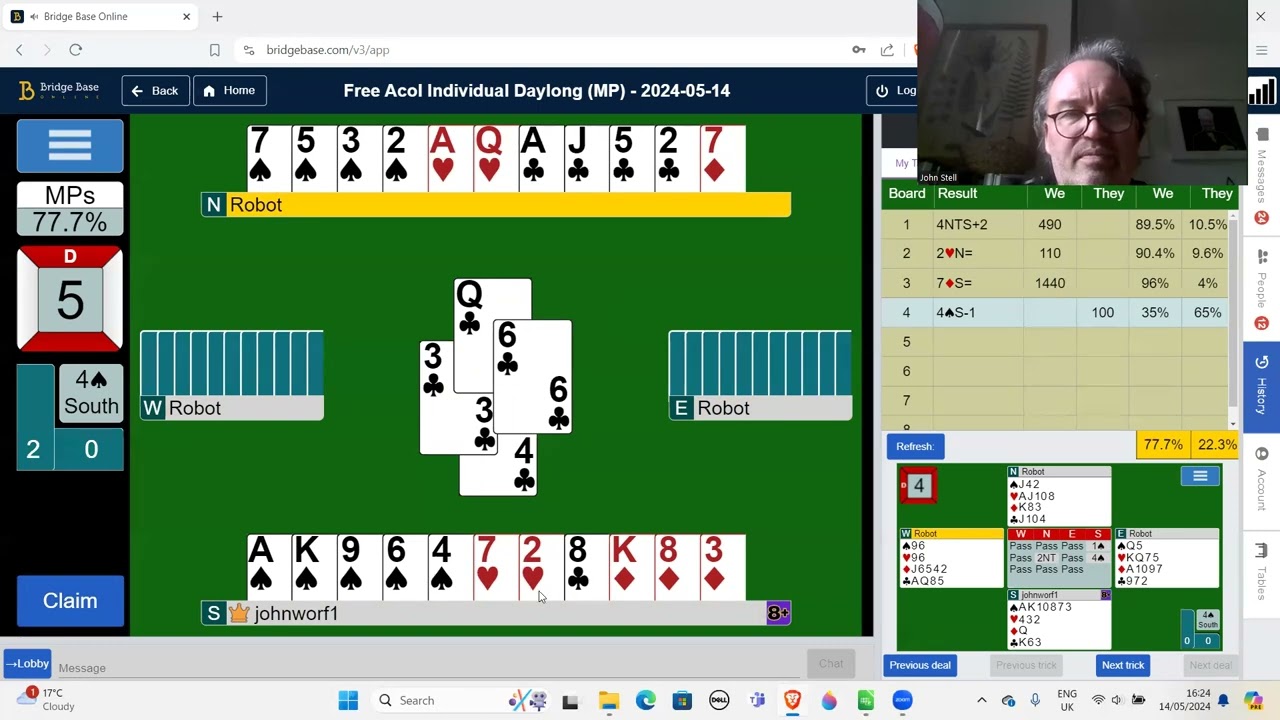Open the weather widget showing 17°C Cloudy
Viewport: 1280px width, 720px height.
(45, 699)
